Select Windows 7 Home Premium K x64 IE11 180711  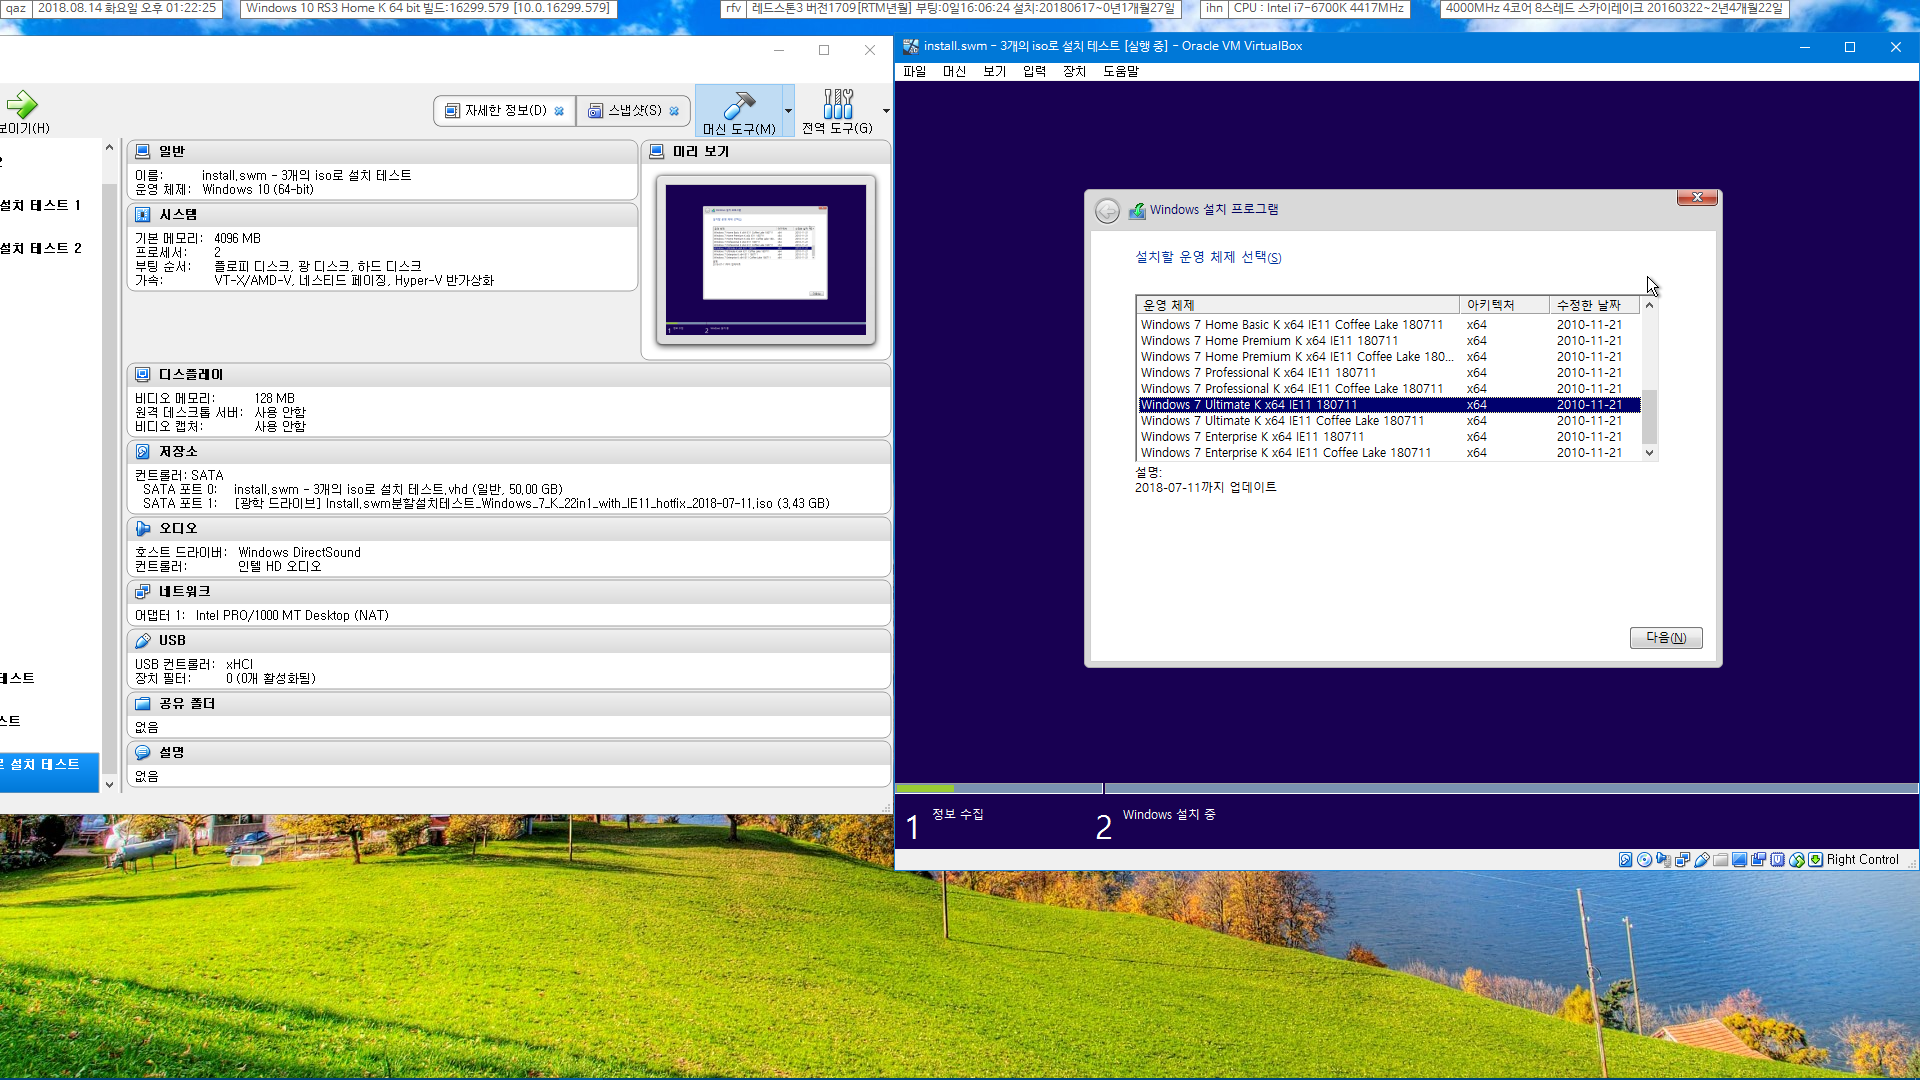coord(1388,341)
